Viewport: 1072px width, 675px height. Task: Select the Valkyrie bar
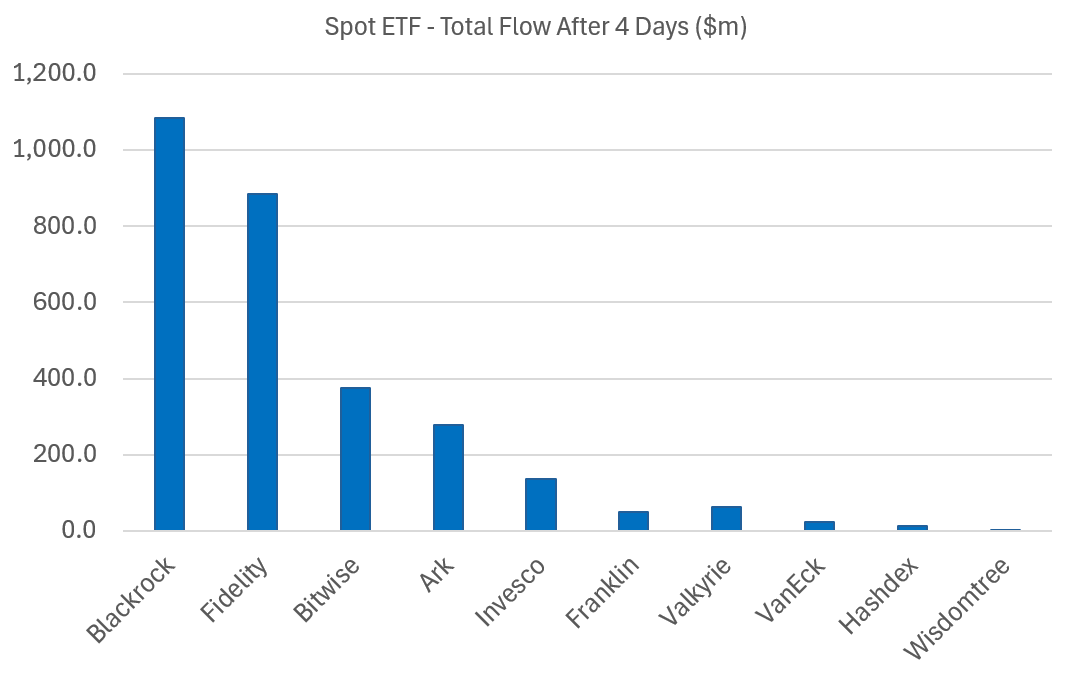[726, 518]
